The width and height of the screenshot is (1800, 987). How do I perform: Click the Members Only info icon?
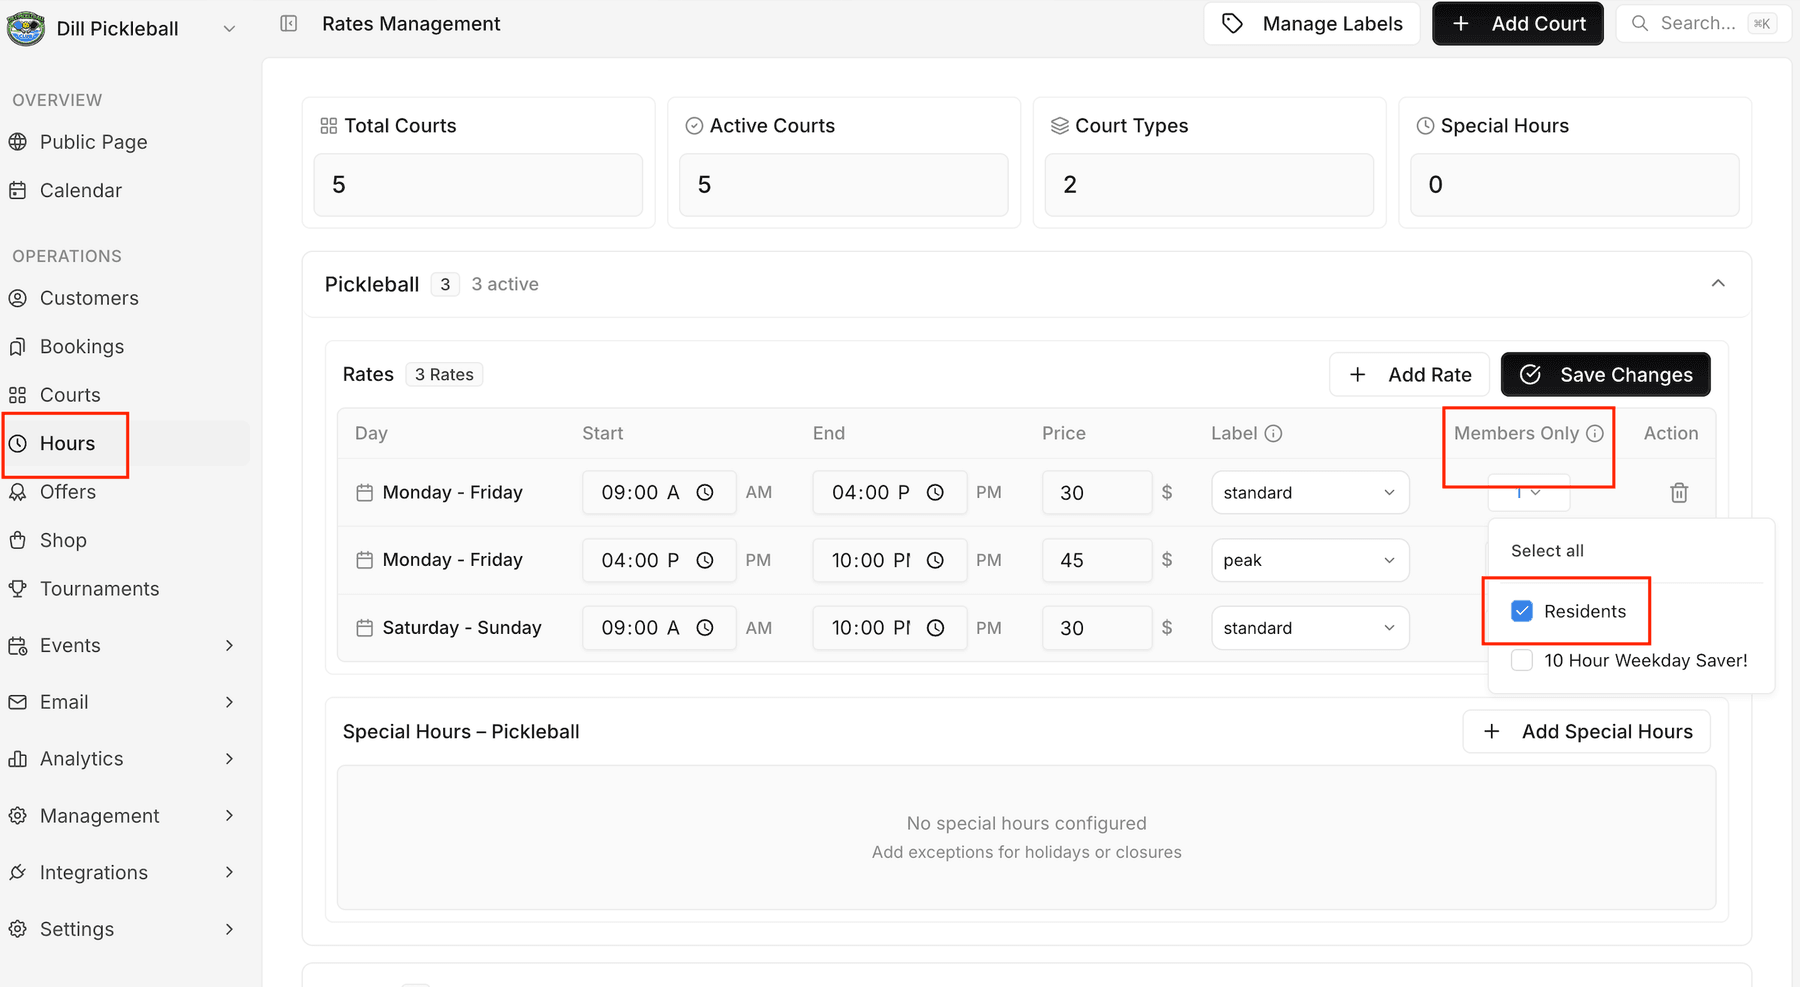click(x=1595, y=433)
